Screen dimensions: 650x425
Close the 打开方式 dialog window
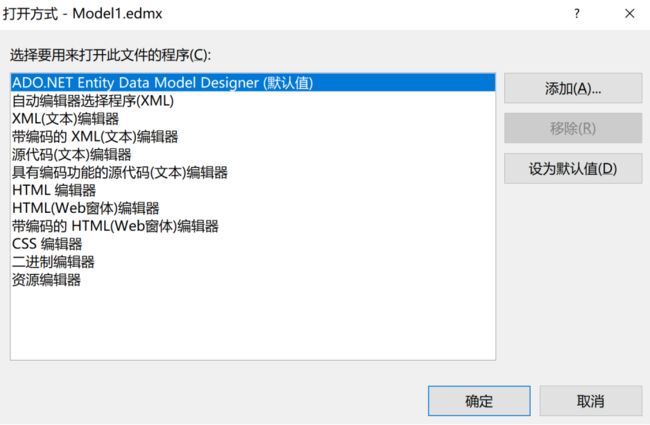point(630,14)
